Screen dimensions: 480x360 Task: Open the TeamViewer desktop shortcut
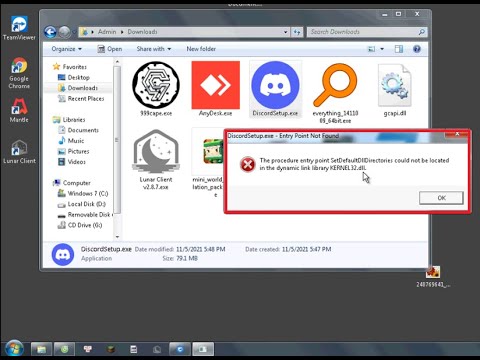(19, 28)
